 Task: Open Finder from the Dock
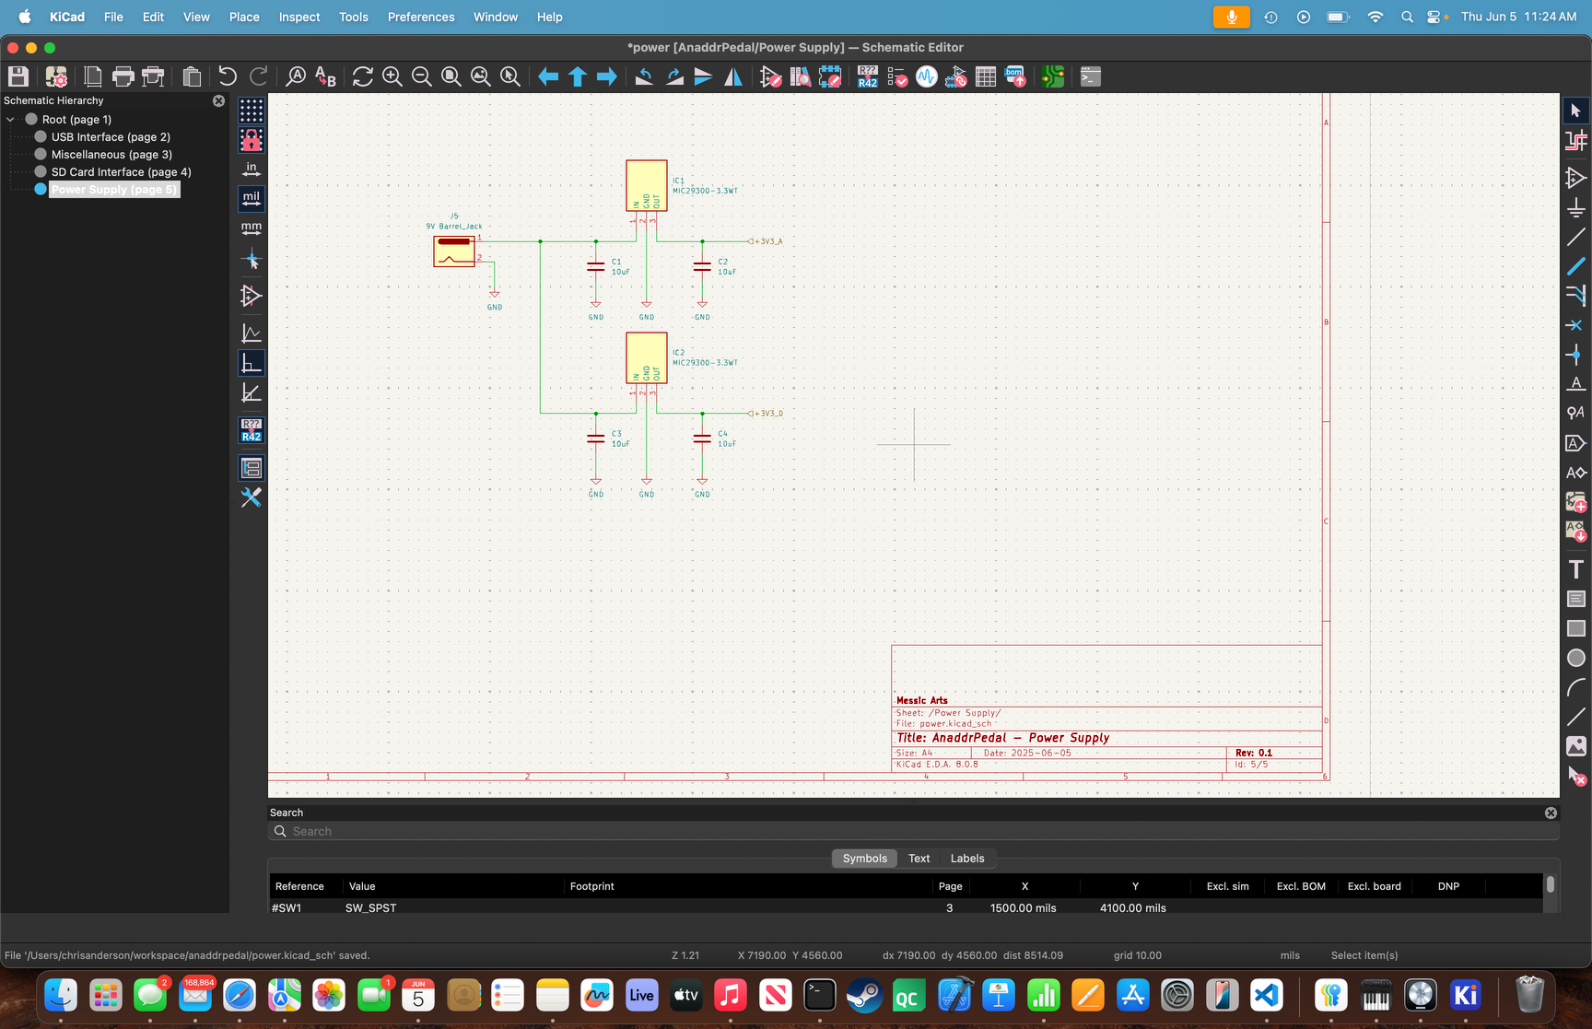pyautogui.click(x=61, y=995)
